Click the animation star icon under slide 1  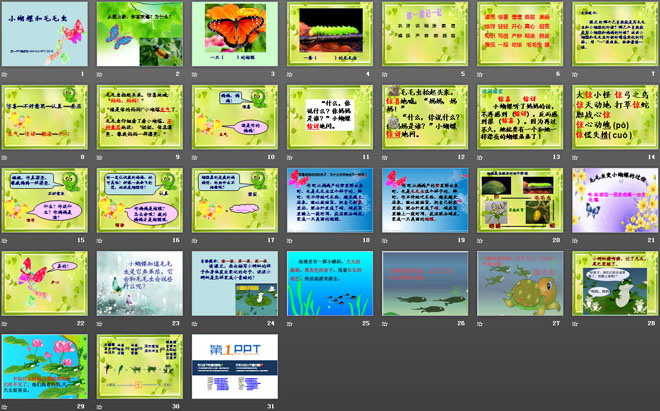[4, 75]
